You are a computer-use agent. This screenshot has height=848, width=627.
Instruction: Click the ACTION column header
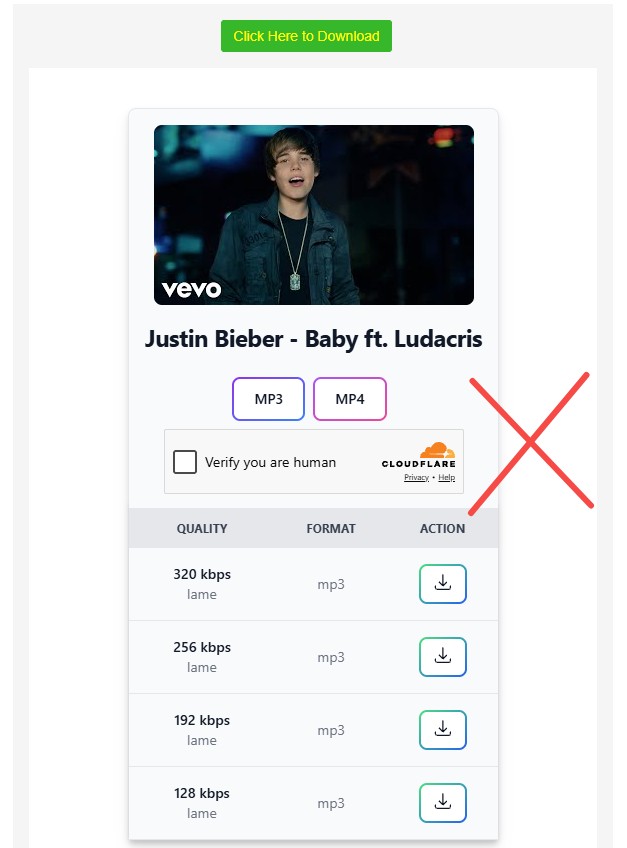click(442, 529)
